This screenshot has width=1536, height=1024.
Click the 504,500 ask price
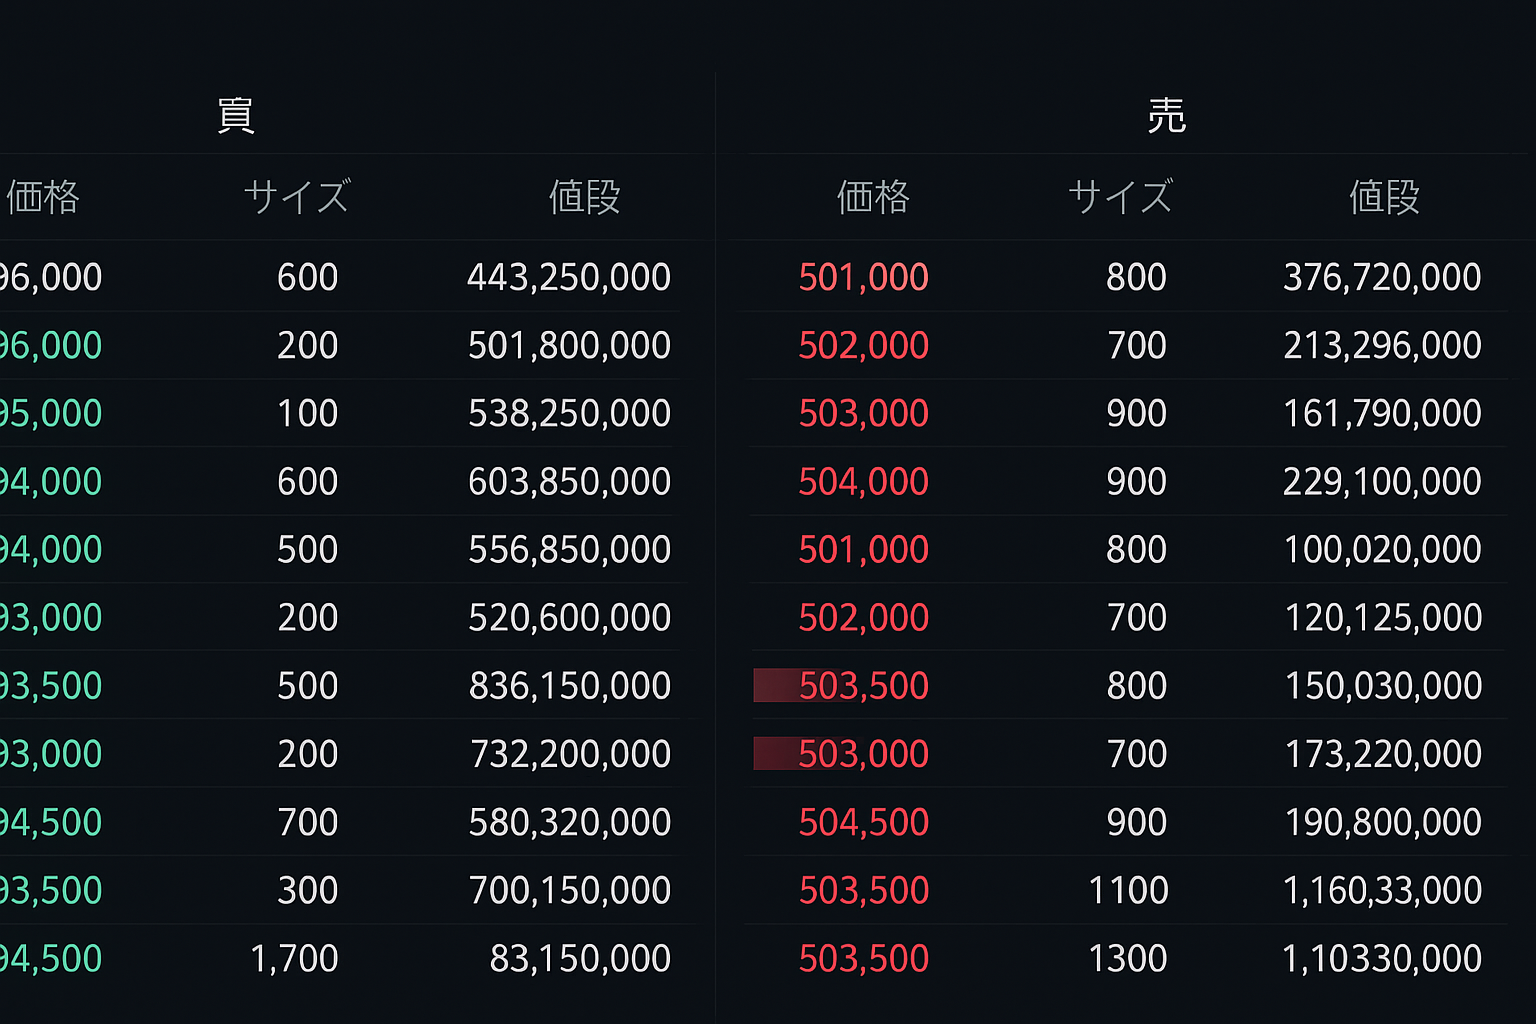coord(864,822)
